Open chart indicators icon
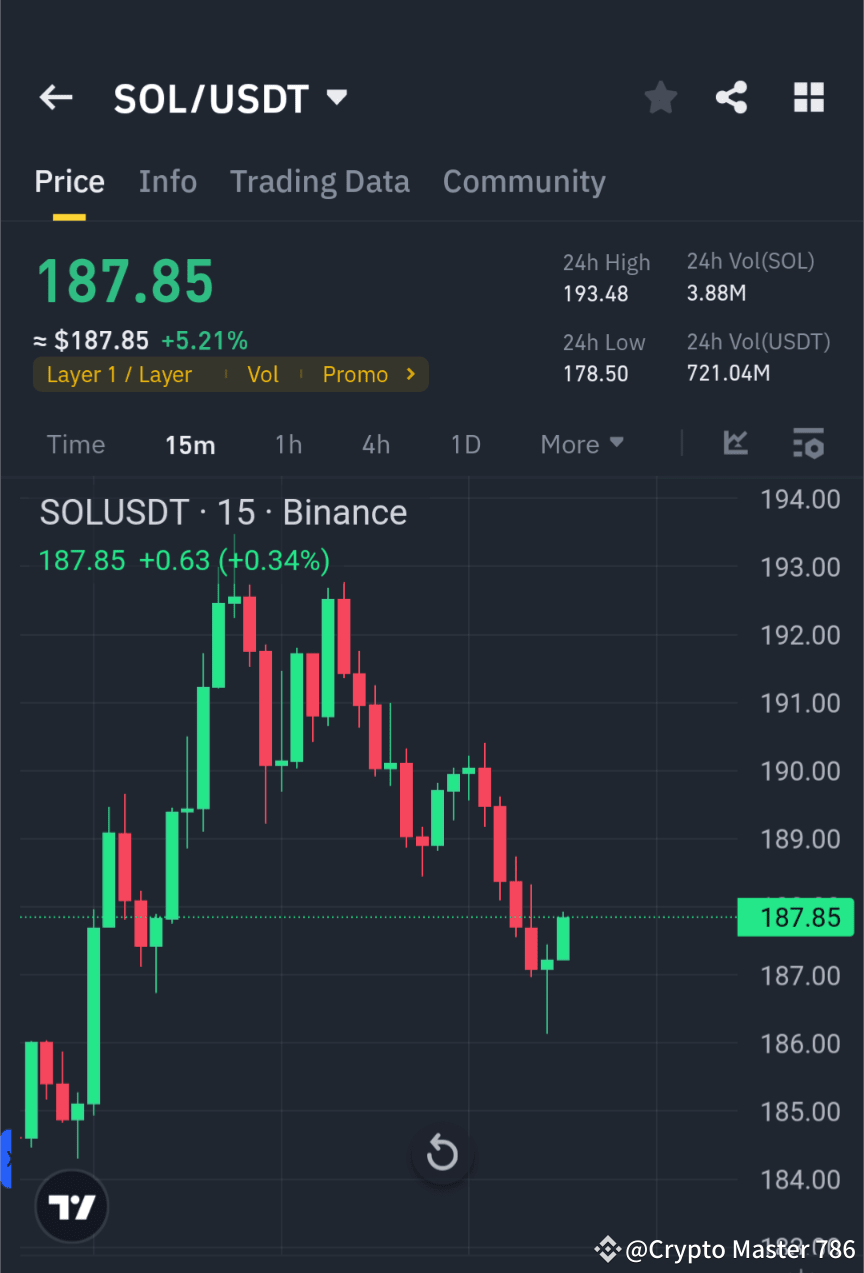 736,444
